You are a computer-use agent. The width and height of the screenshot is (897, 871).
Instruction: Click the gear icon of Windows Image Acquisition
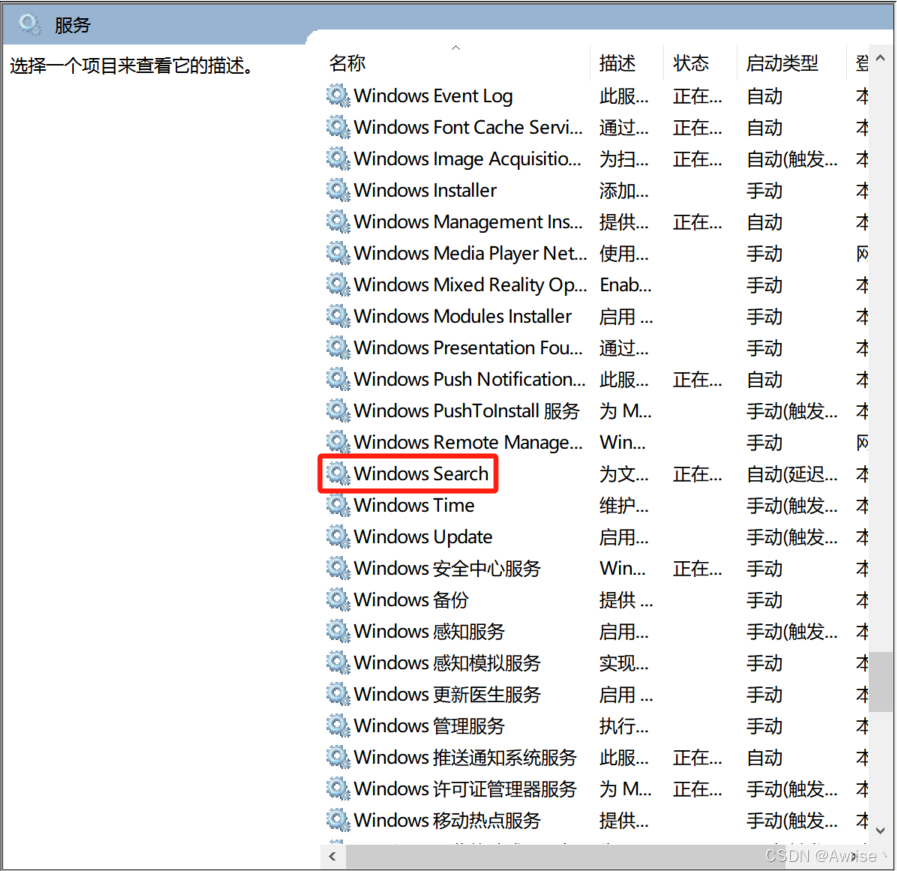click(x=338, y=158)
